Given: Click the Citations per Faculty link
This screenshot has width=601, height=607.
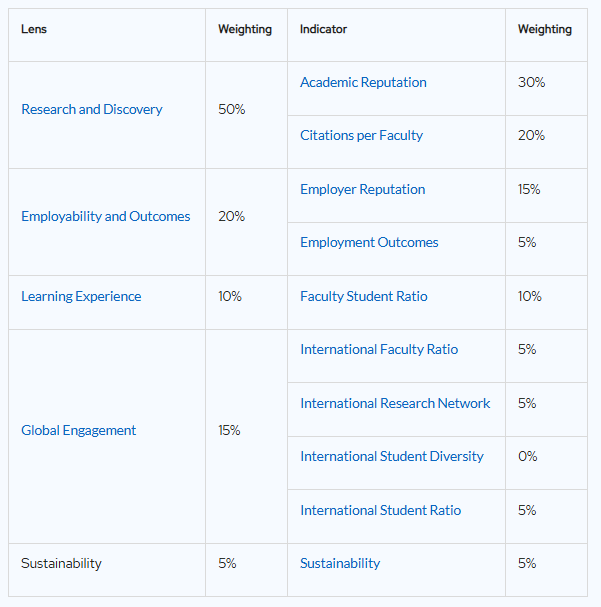Looking at the screenshot, I should coord(361,135).
